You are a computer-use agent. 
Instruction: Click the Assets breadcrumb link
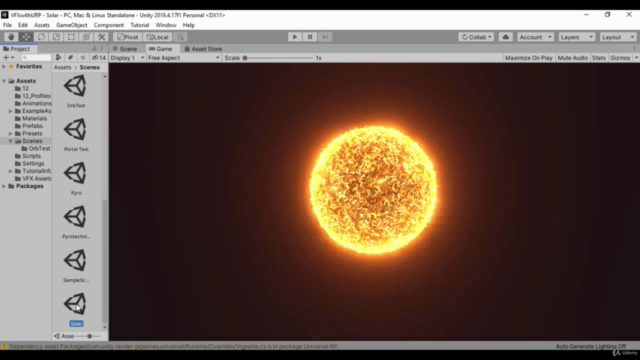point(62,67)
